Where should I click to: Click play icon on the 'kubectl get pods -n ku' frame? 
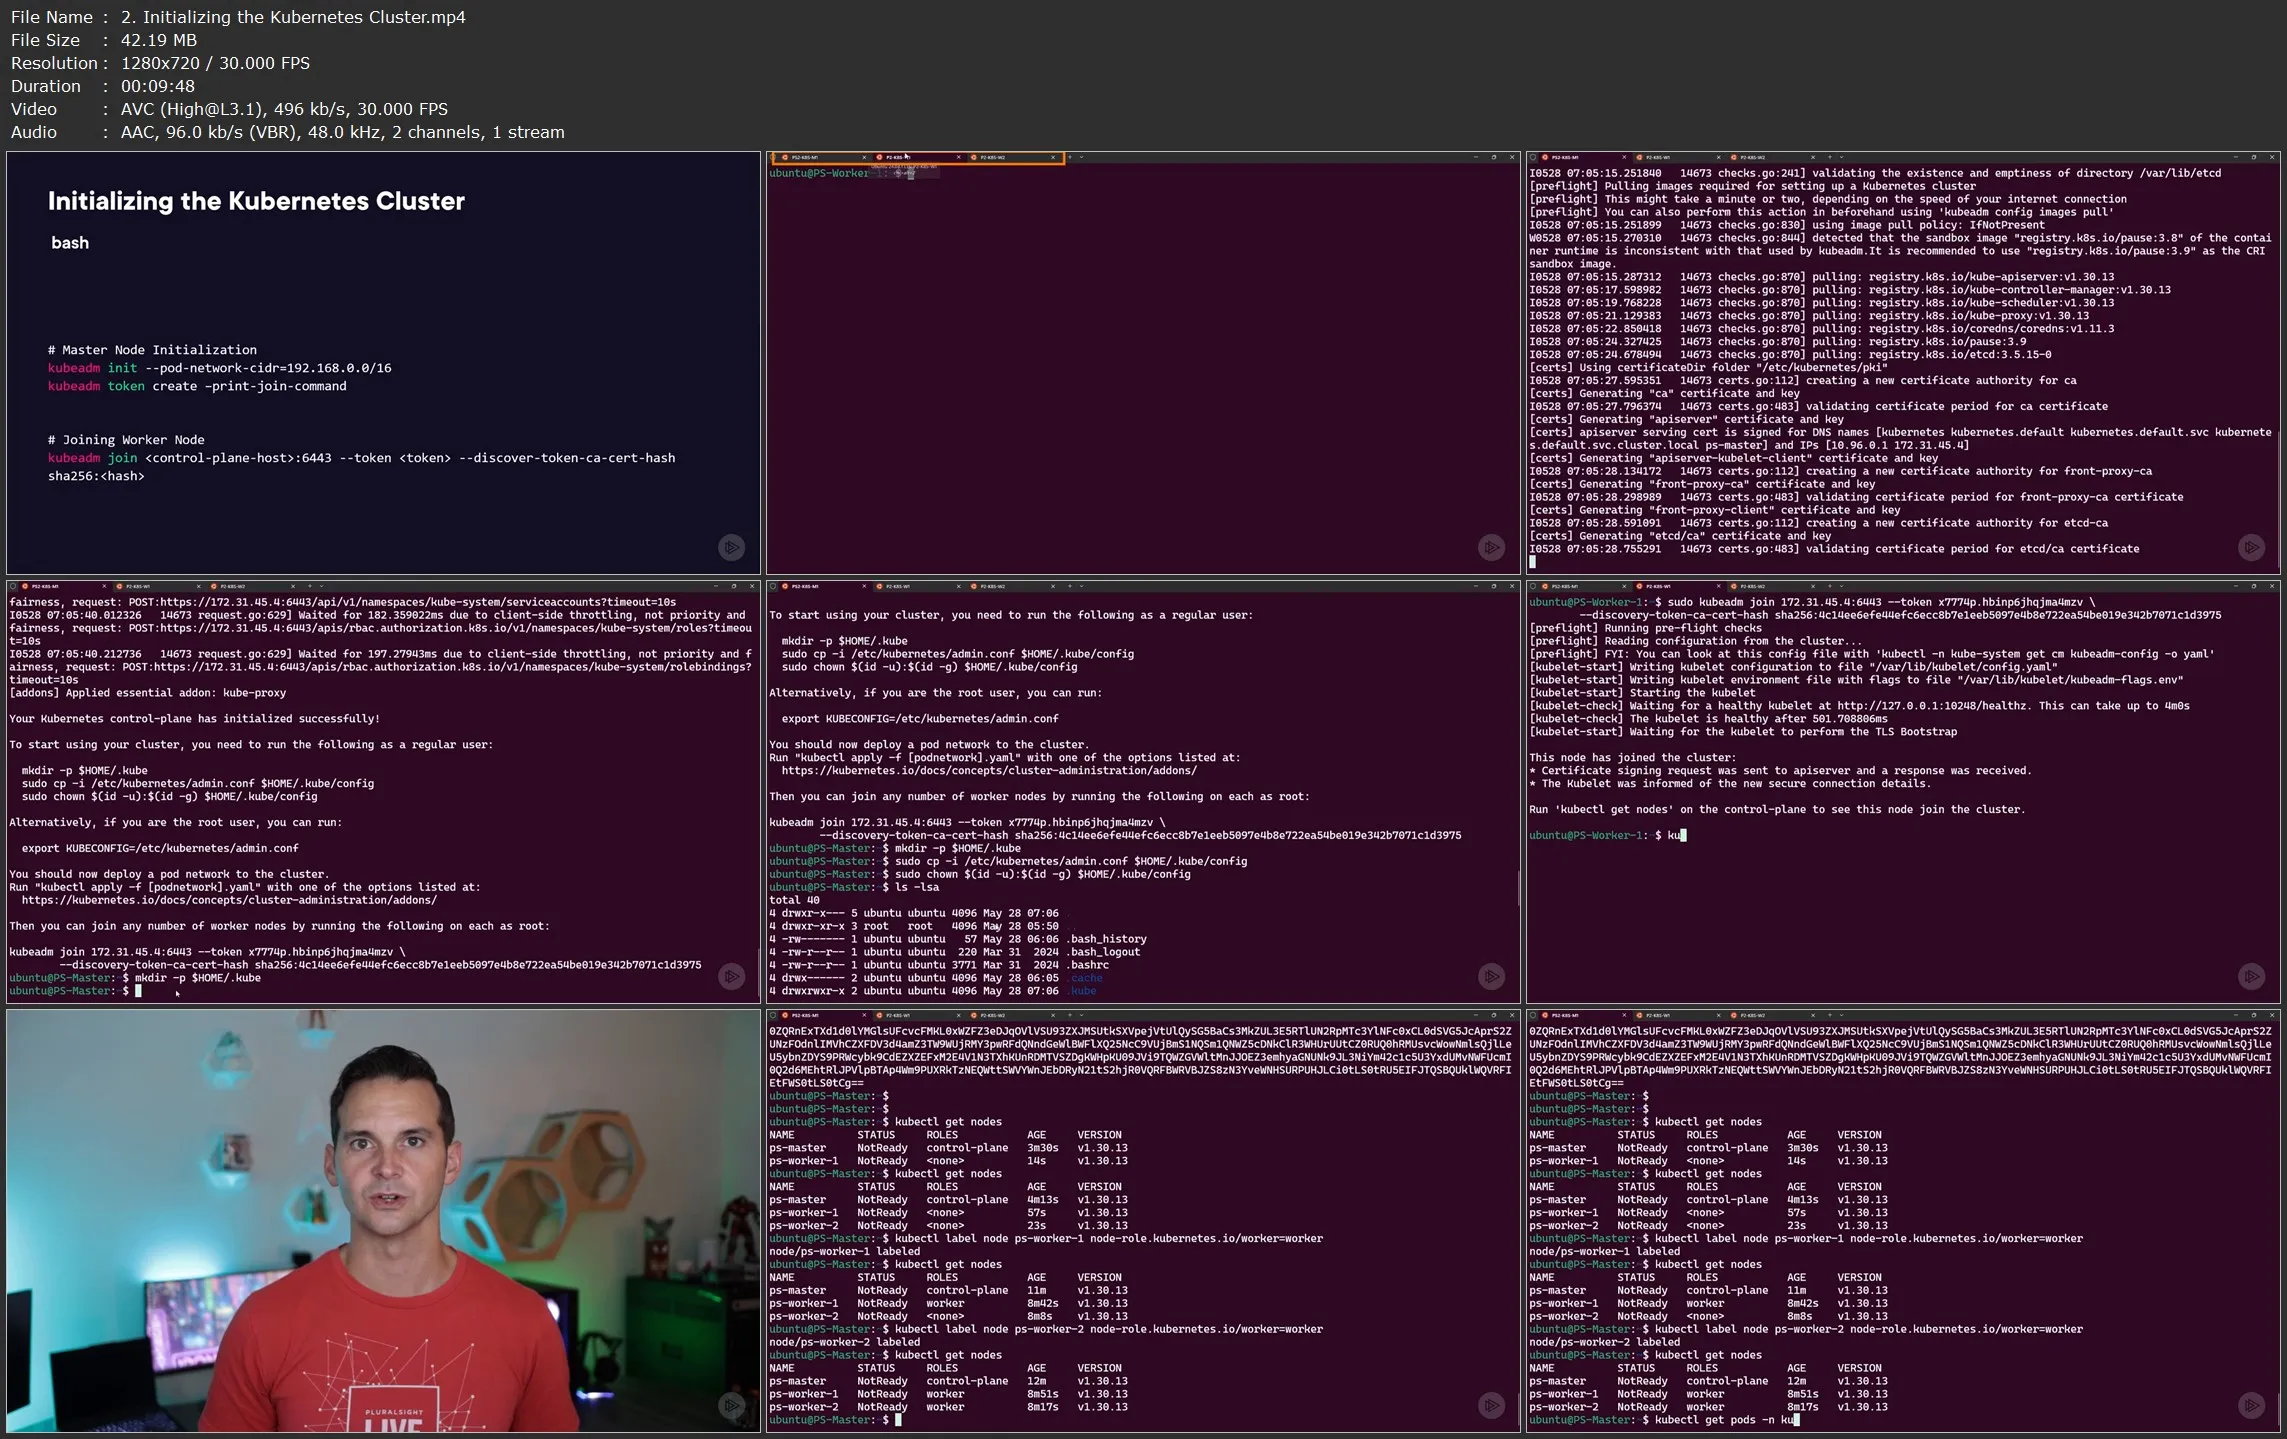tap(2251, 1405)
